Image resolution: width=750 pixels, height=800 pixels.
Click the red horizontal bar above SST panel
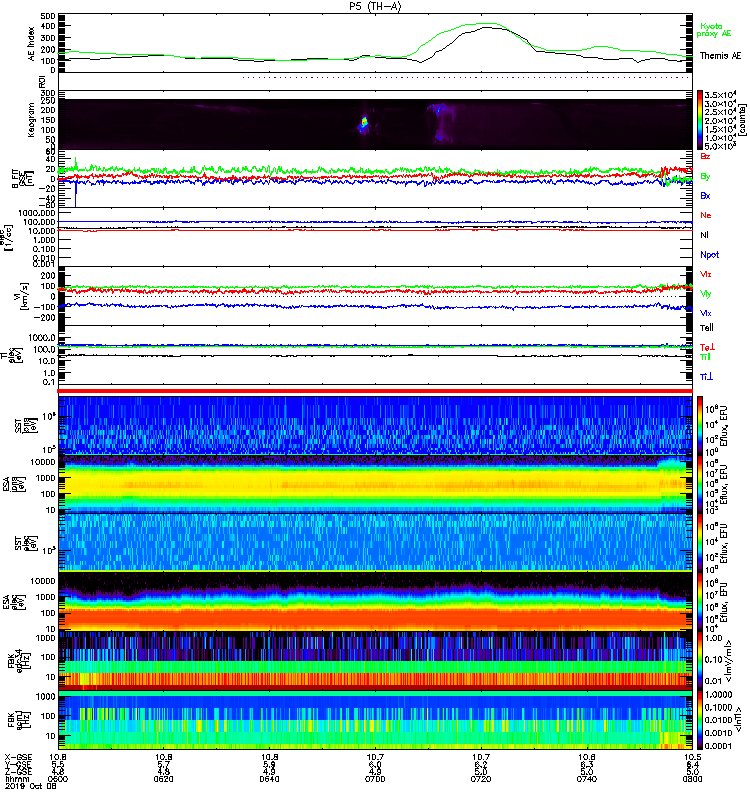coord(375,391)
